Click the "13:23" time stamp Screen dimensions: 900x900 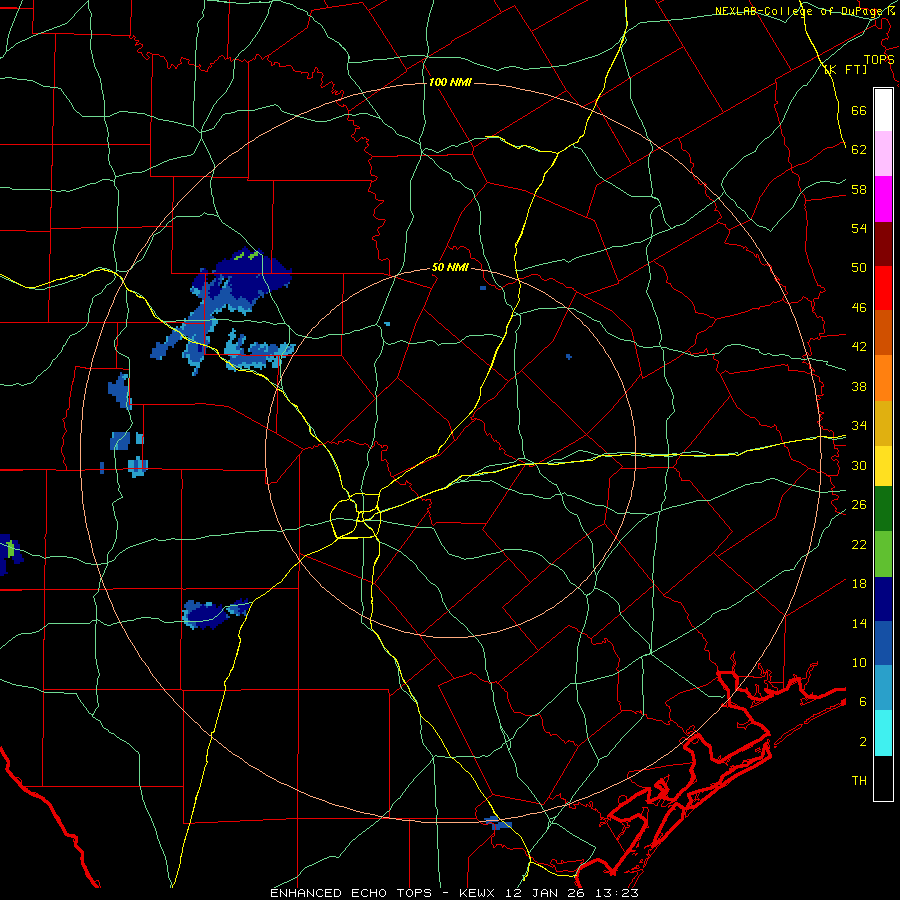point(618,893)
